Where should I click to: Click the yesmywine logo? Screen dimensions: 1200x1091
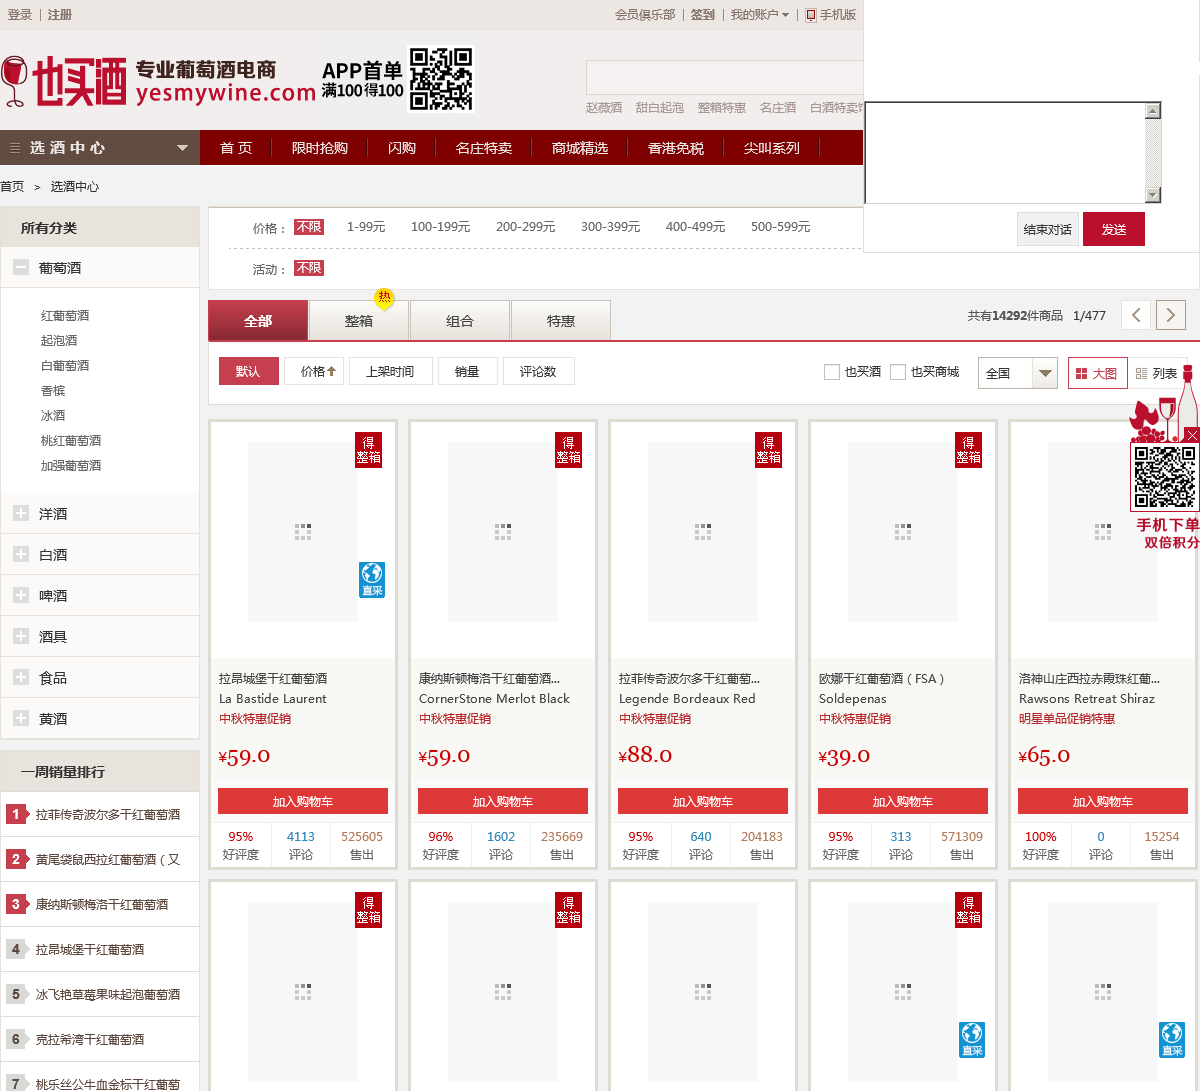[158, 82]
